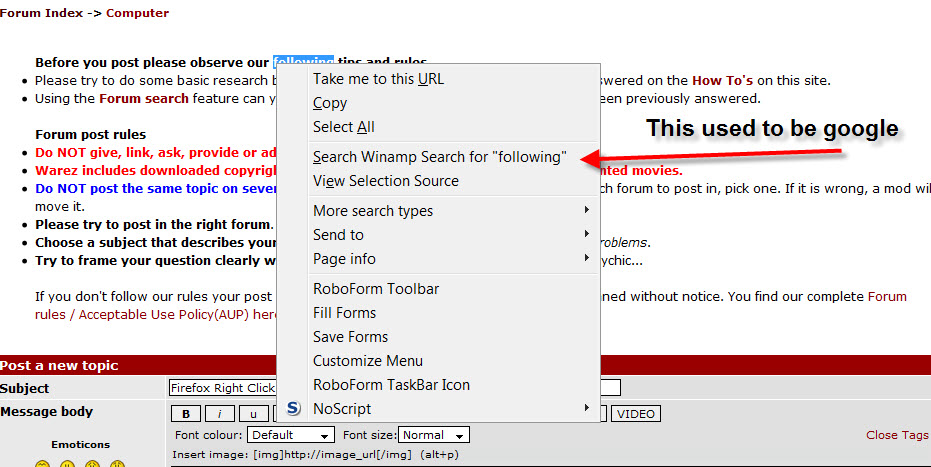Viewport: 931px width, 467px height.
Task: Open the Forum Index link
Action: 42,12
